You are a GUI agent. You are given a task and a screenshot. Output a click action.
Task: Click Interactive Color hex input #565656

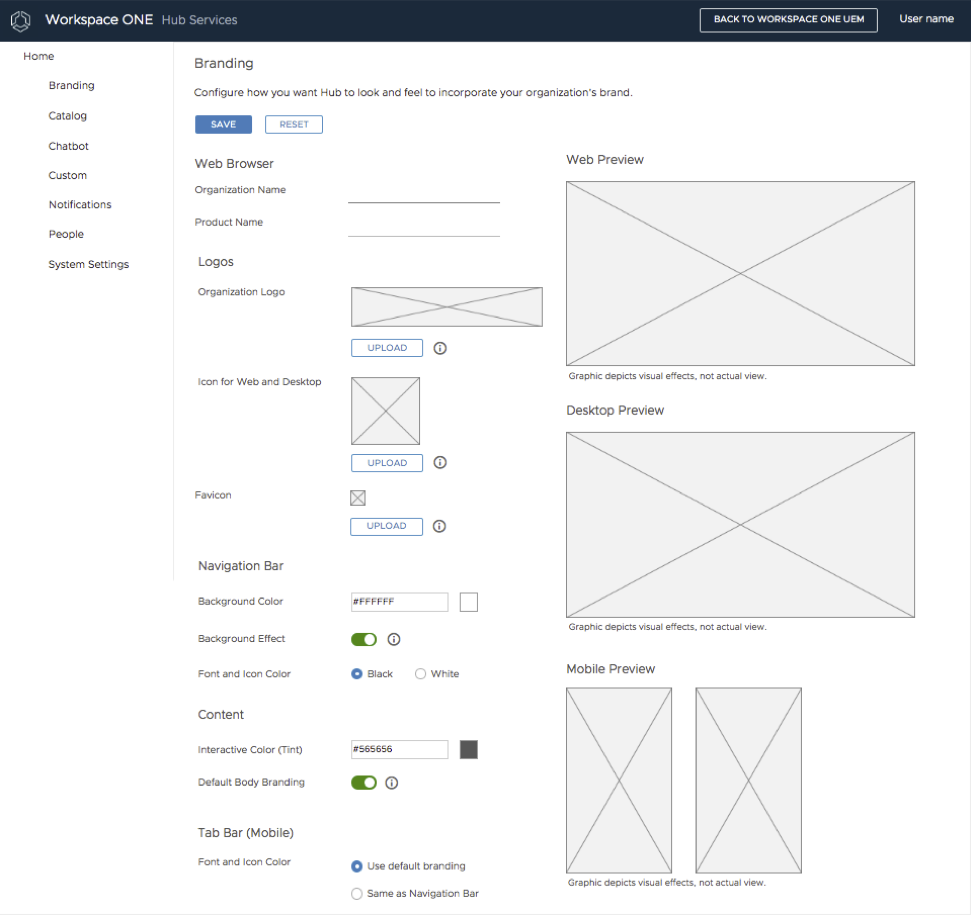coord(400,750)
